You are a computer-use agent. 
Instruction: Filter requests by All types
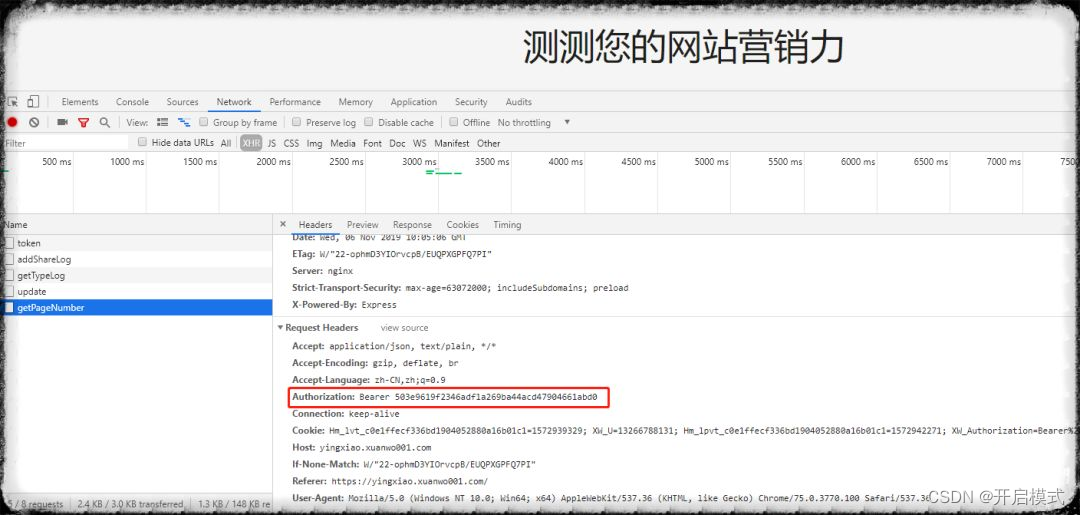pyautogui.click(x=226, y=143)
